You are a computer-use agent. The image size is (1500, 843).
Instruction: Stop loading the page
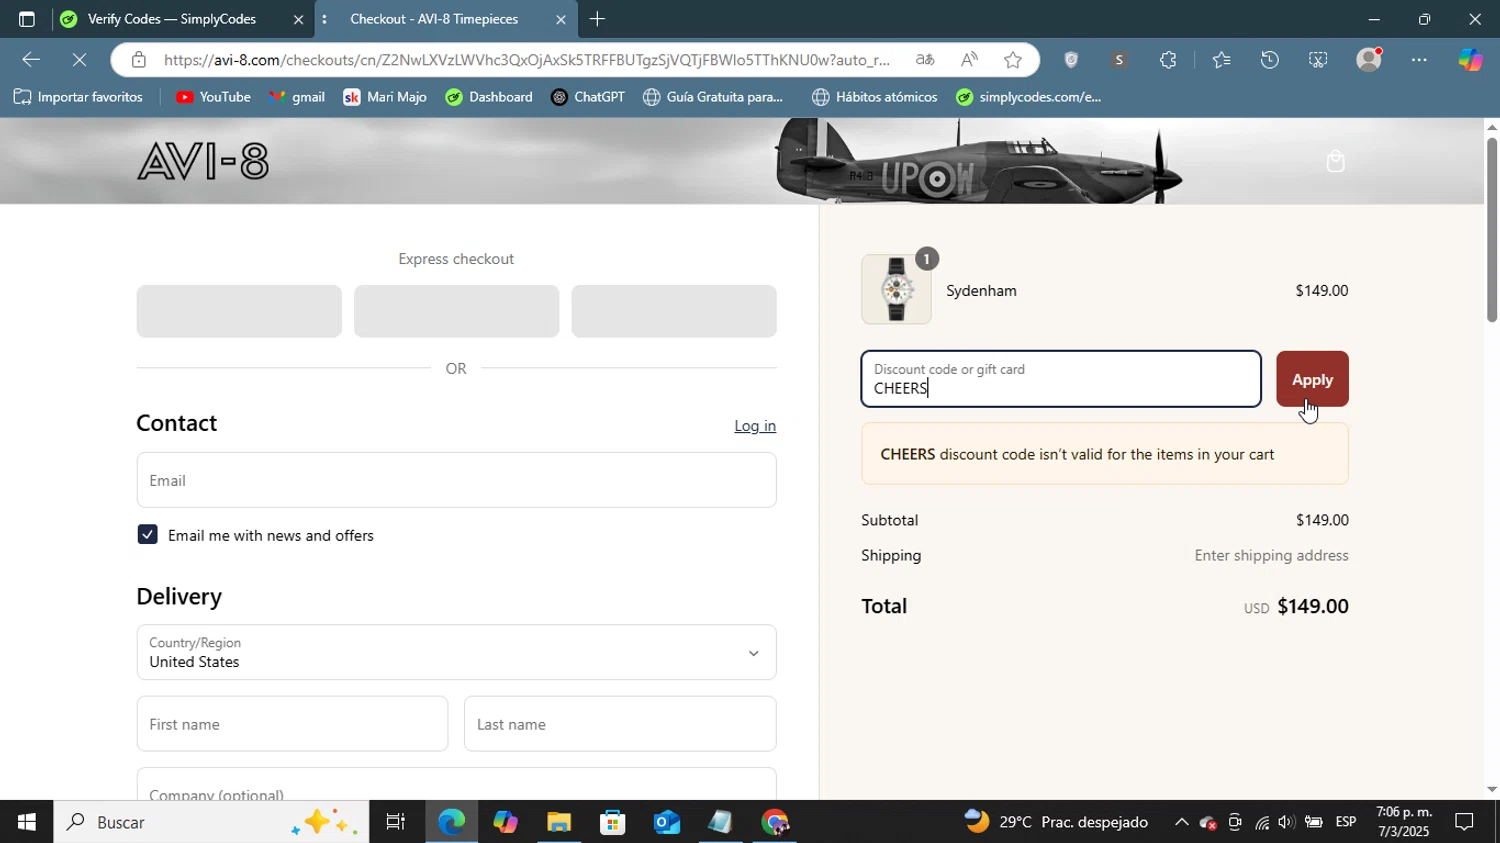pyautogui.click(x=79, y=60)
